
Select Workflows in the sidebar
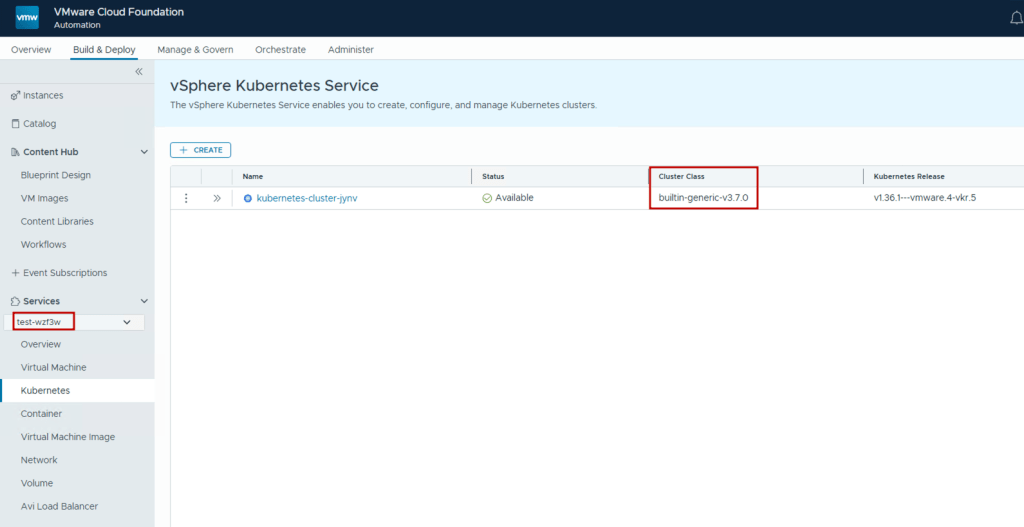click(x=43, y=245)
